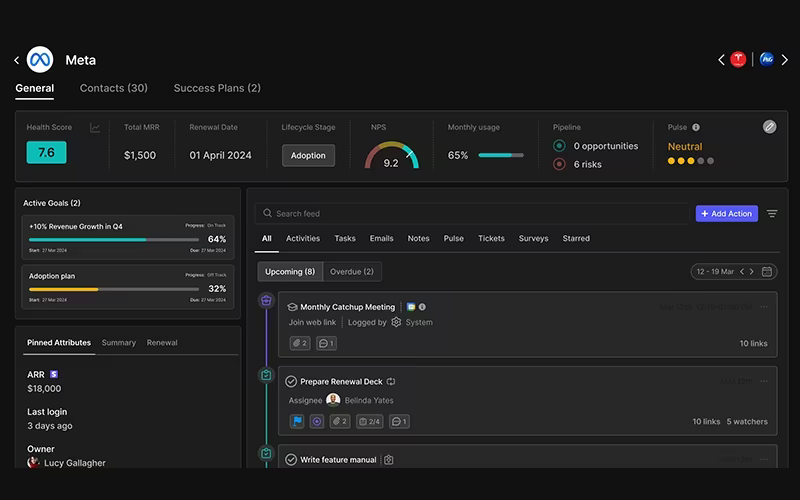Screen dimensions: 800x500
Task: Click recurring icon beside Prepare Renewal Deck
Action: click(391, 382)
